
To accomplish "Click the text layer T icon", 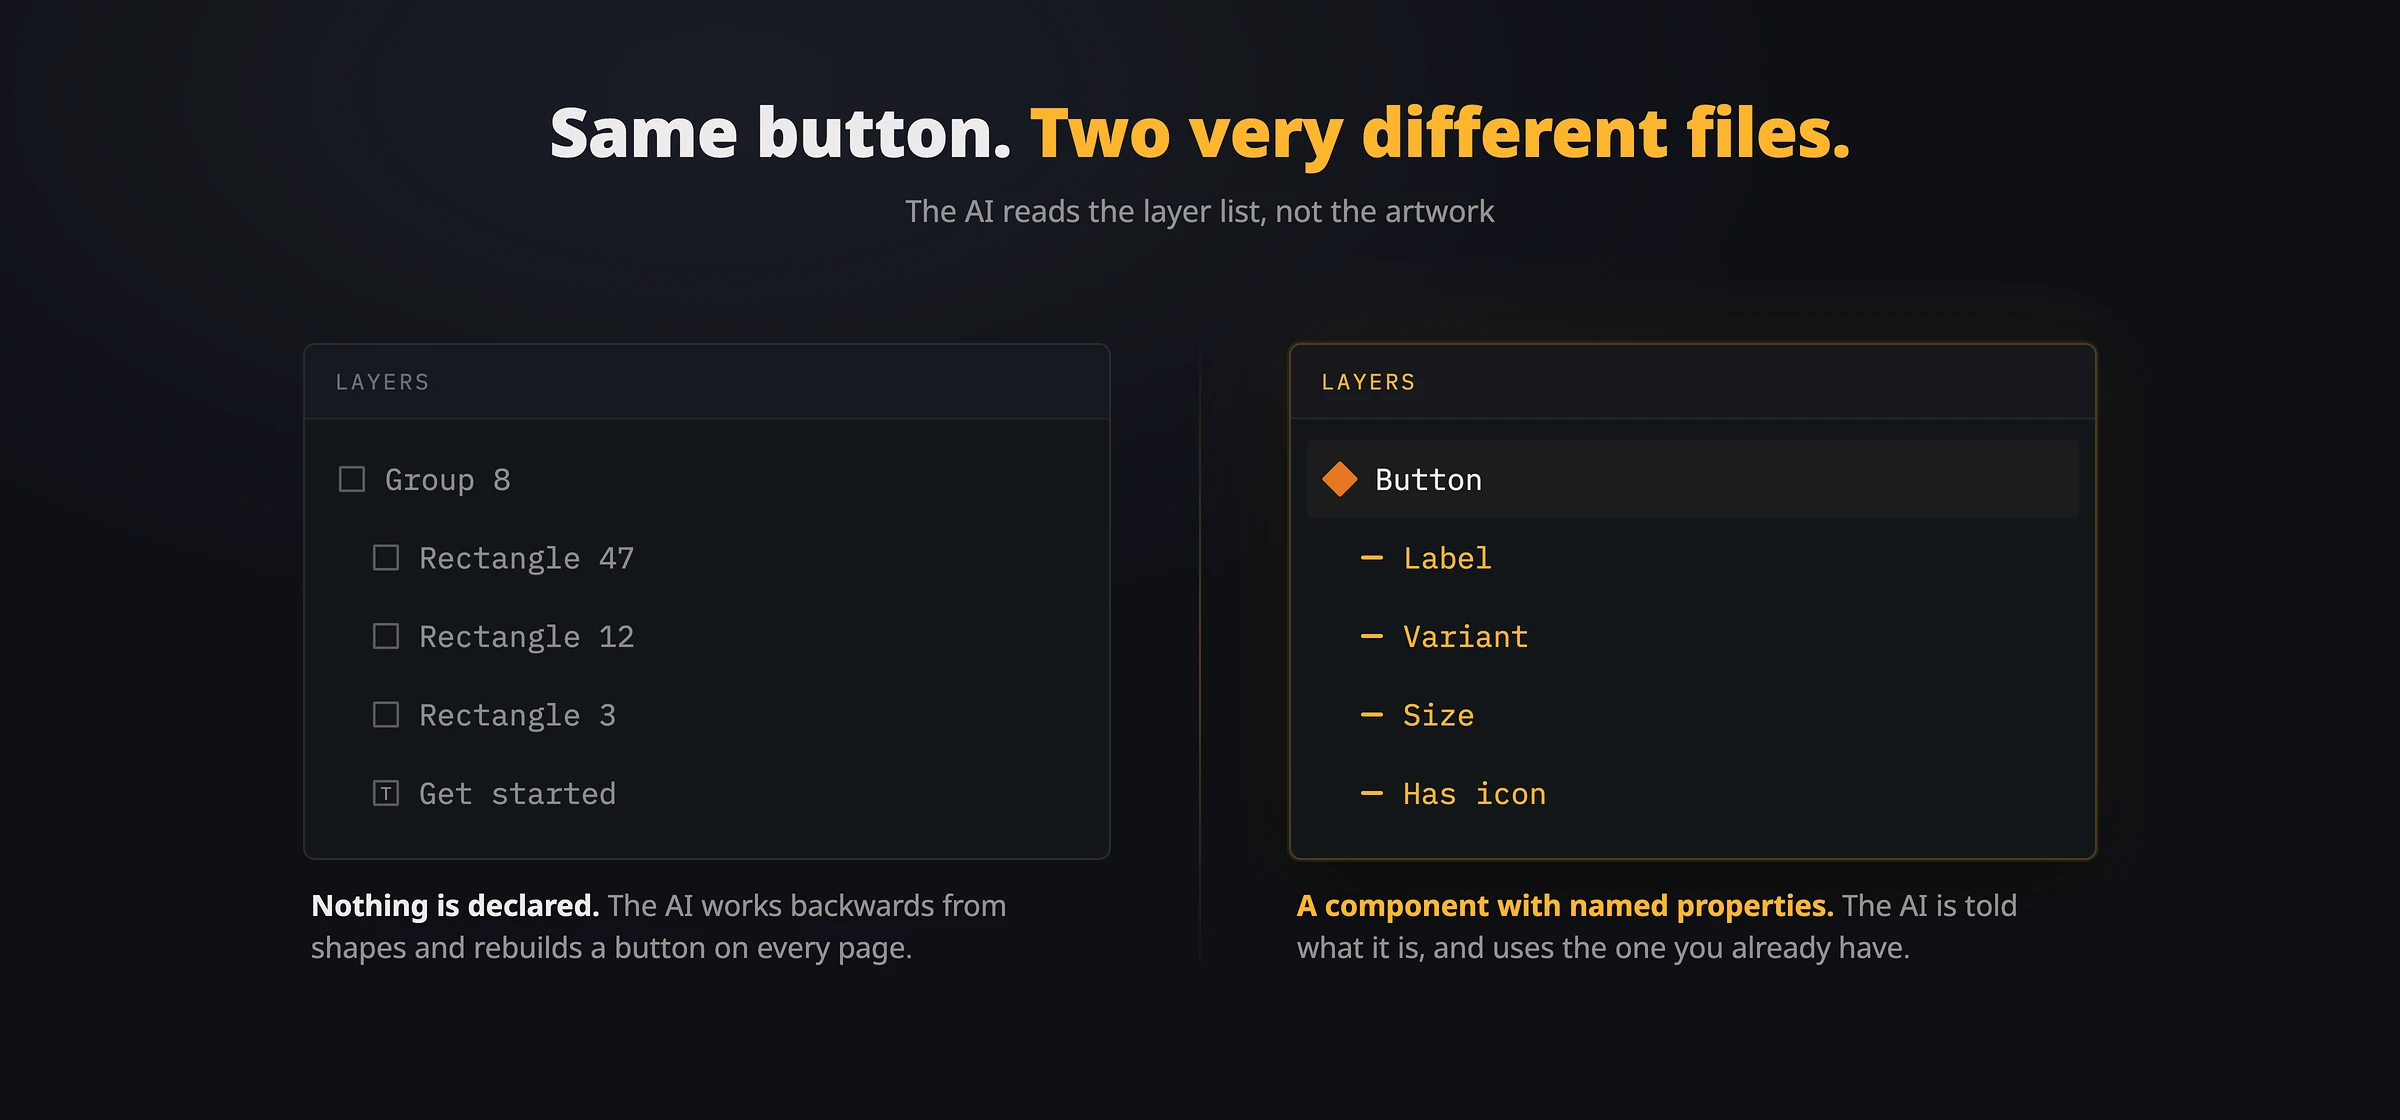I will coord(386,793).
